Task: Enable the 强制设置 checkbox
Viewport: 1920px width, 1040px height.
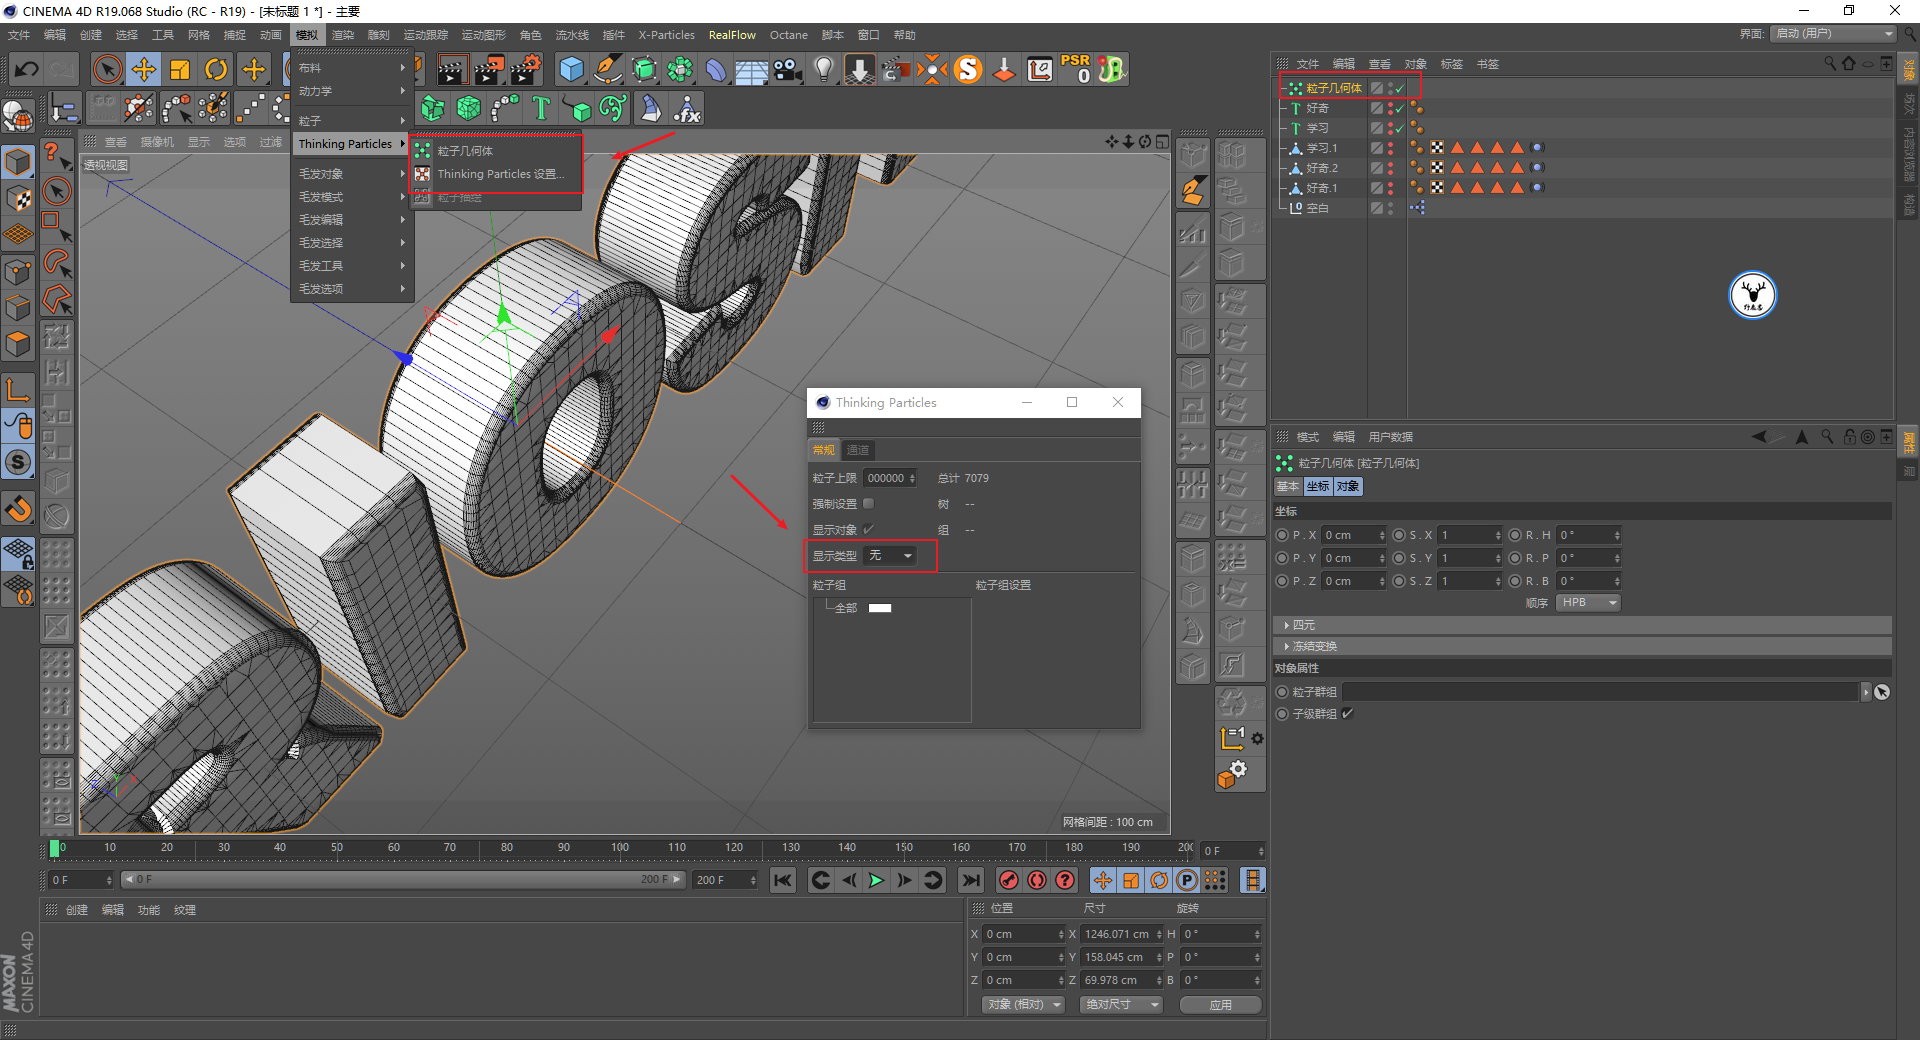Action: pyautogui.click(x=868, y=504)
